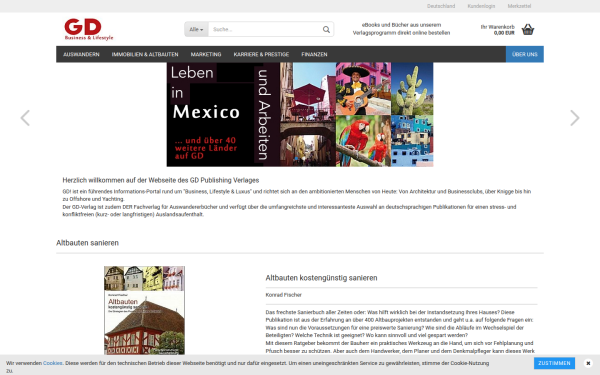Screen dimensions: 600x375
Task: Open the Immobilien & Altbauten menu
Action: [145, 54]
